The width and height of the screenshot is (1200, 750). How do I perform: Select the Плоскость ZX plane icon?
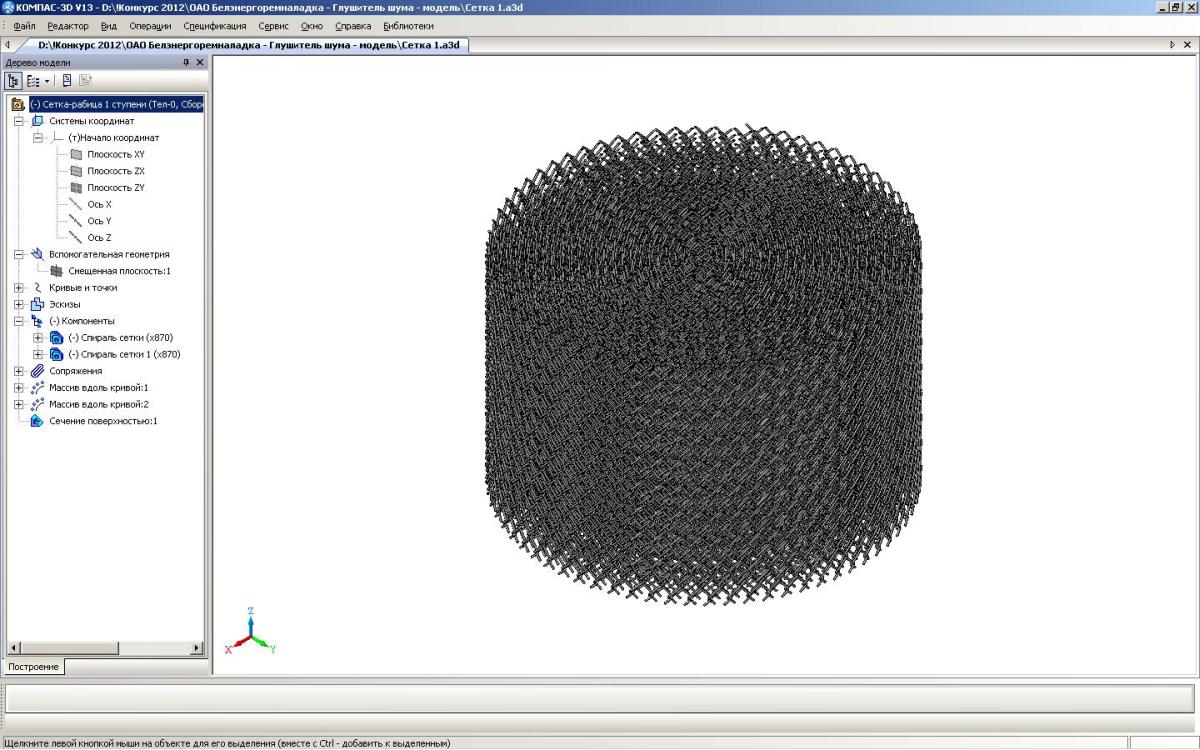pos(76,171)
